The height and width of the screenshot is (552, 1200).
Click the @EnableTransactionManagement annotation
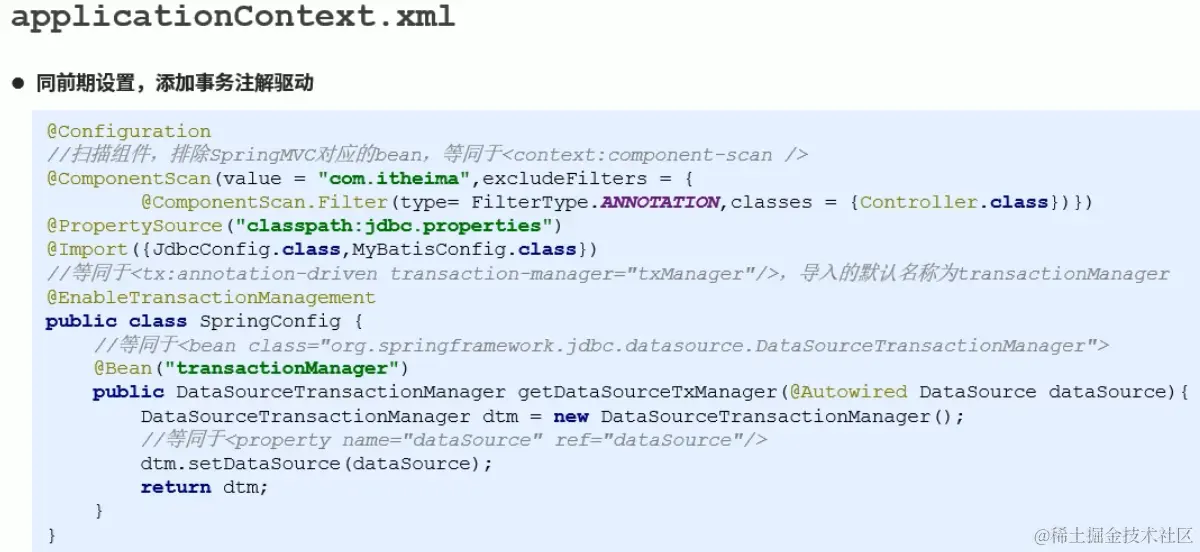(211, 297)
